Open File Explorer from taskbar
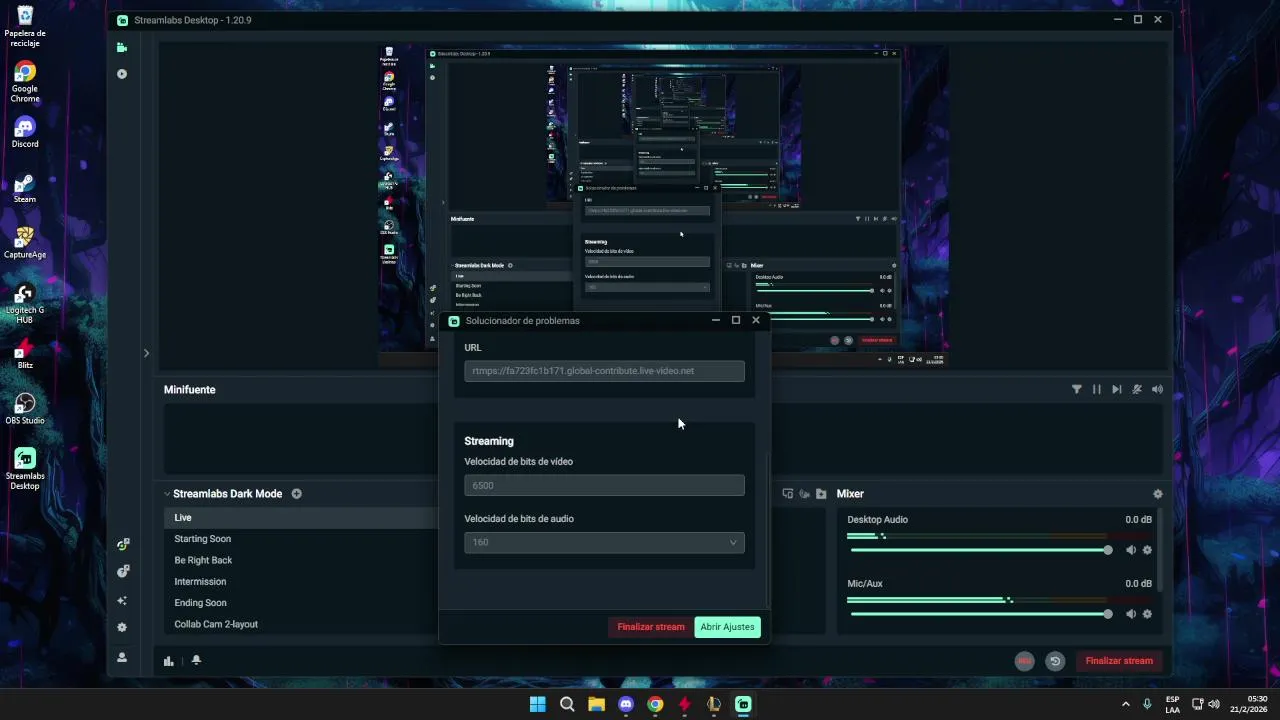 click(596, 704)
